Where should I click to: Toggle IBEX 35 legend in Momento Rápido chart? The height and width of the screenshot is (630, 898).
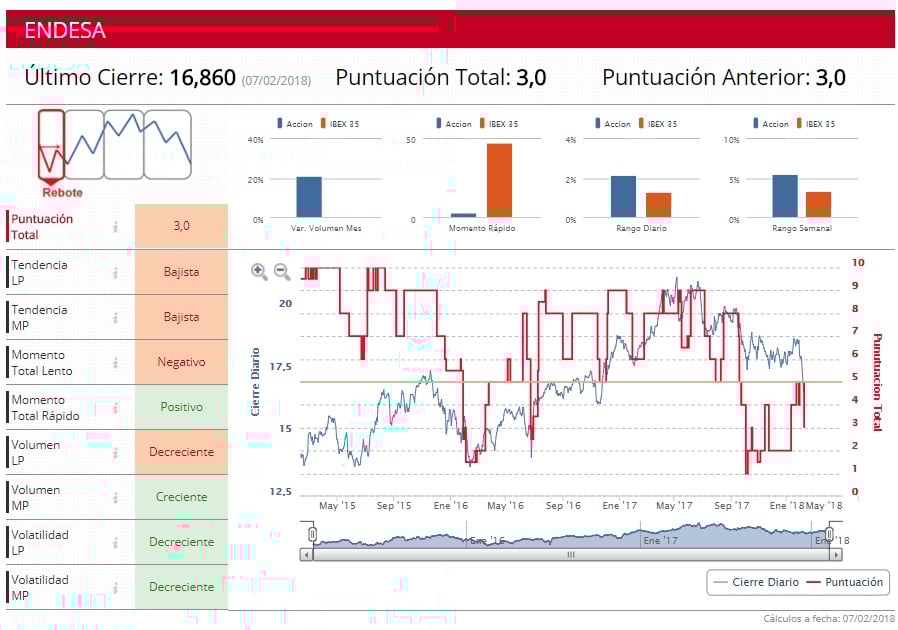(499, 124)
